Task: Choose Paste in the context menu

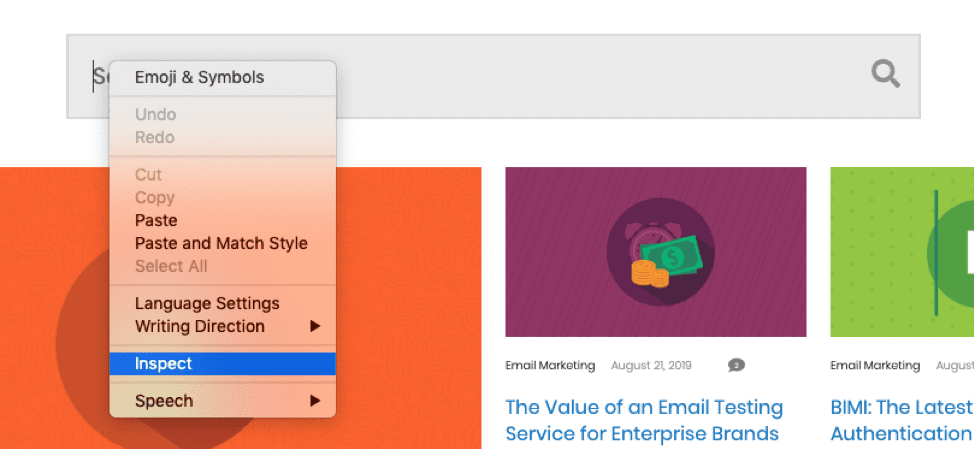Action: [156, 221]
